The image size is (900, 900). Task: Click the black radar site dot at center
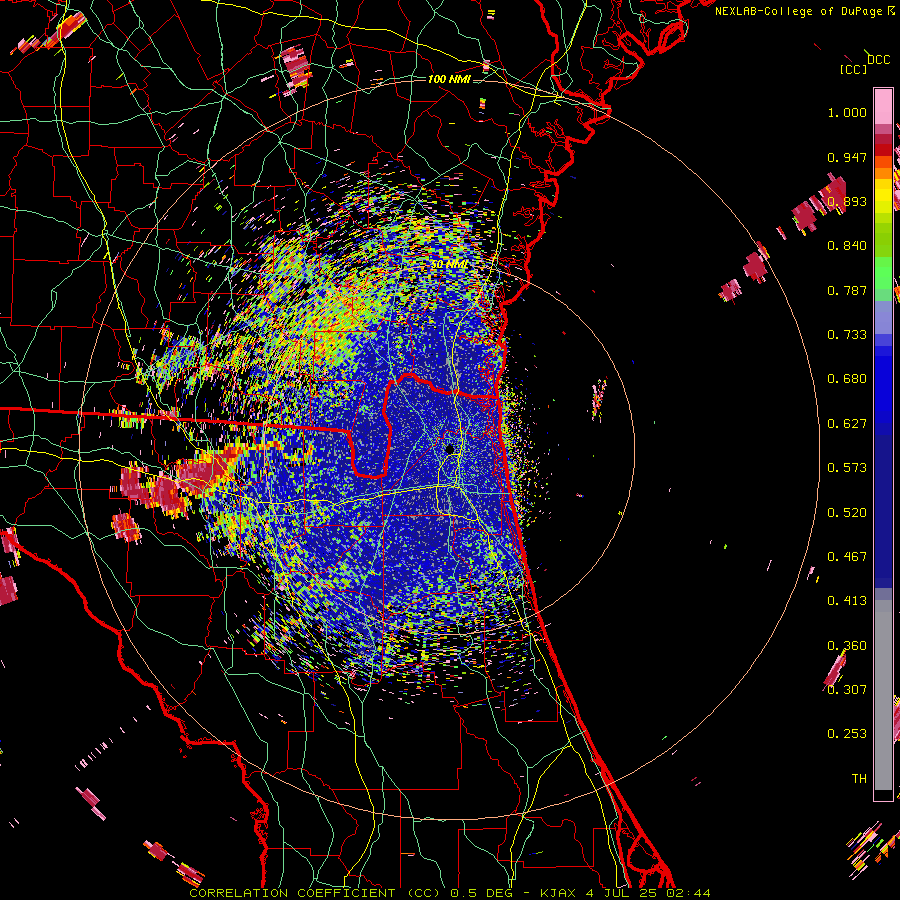tap(450, 449)
